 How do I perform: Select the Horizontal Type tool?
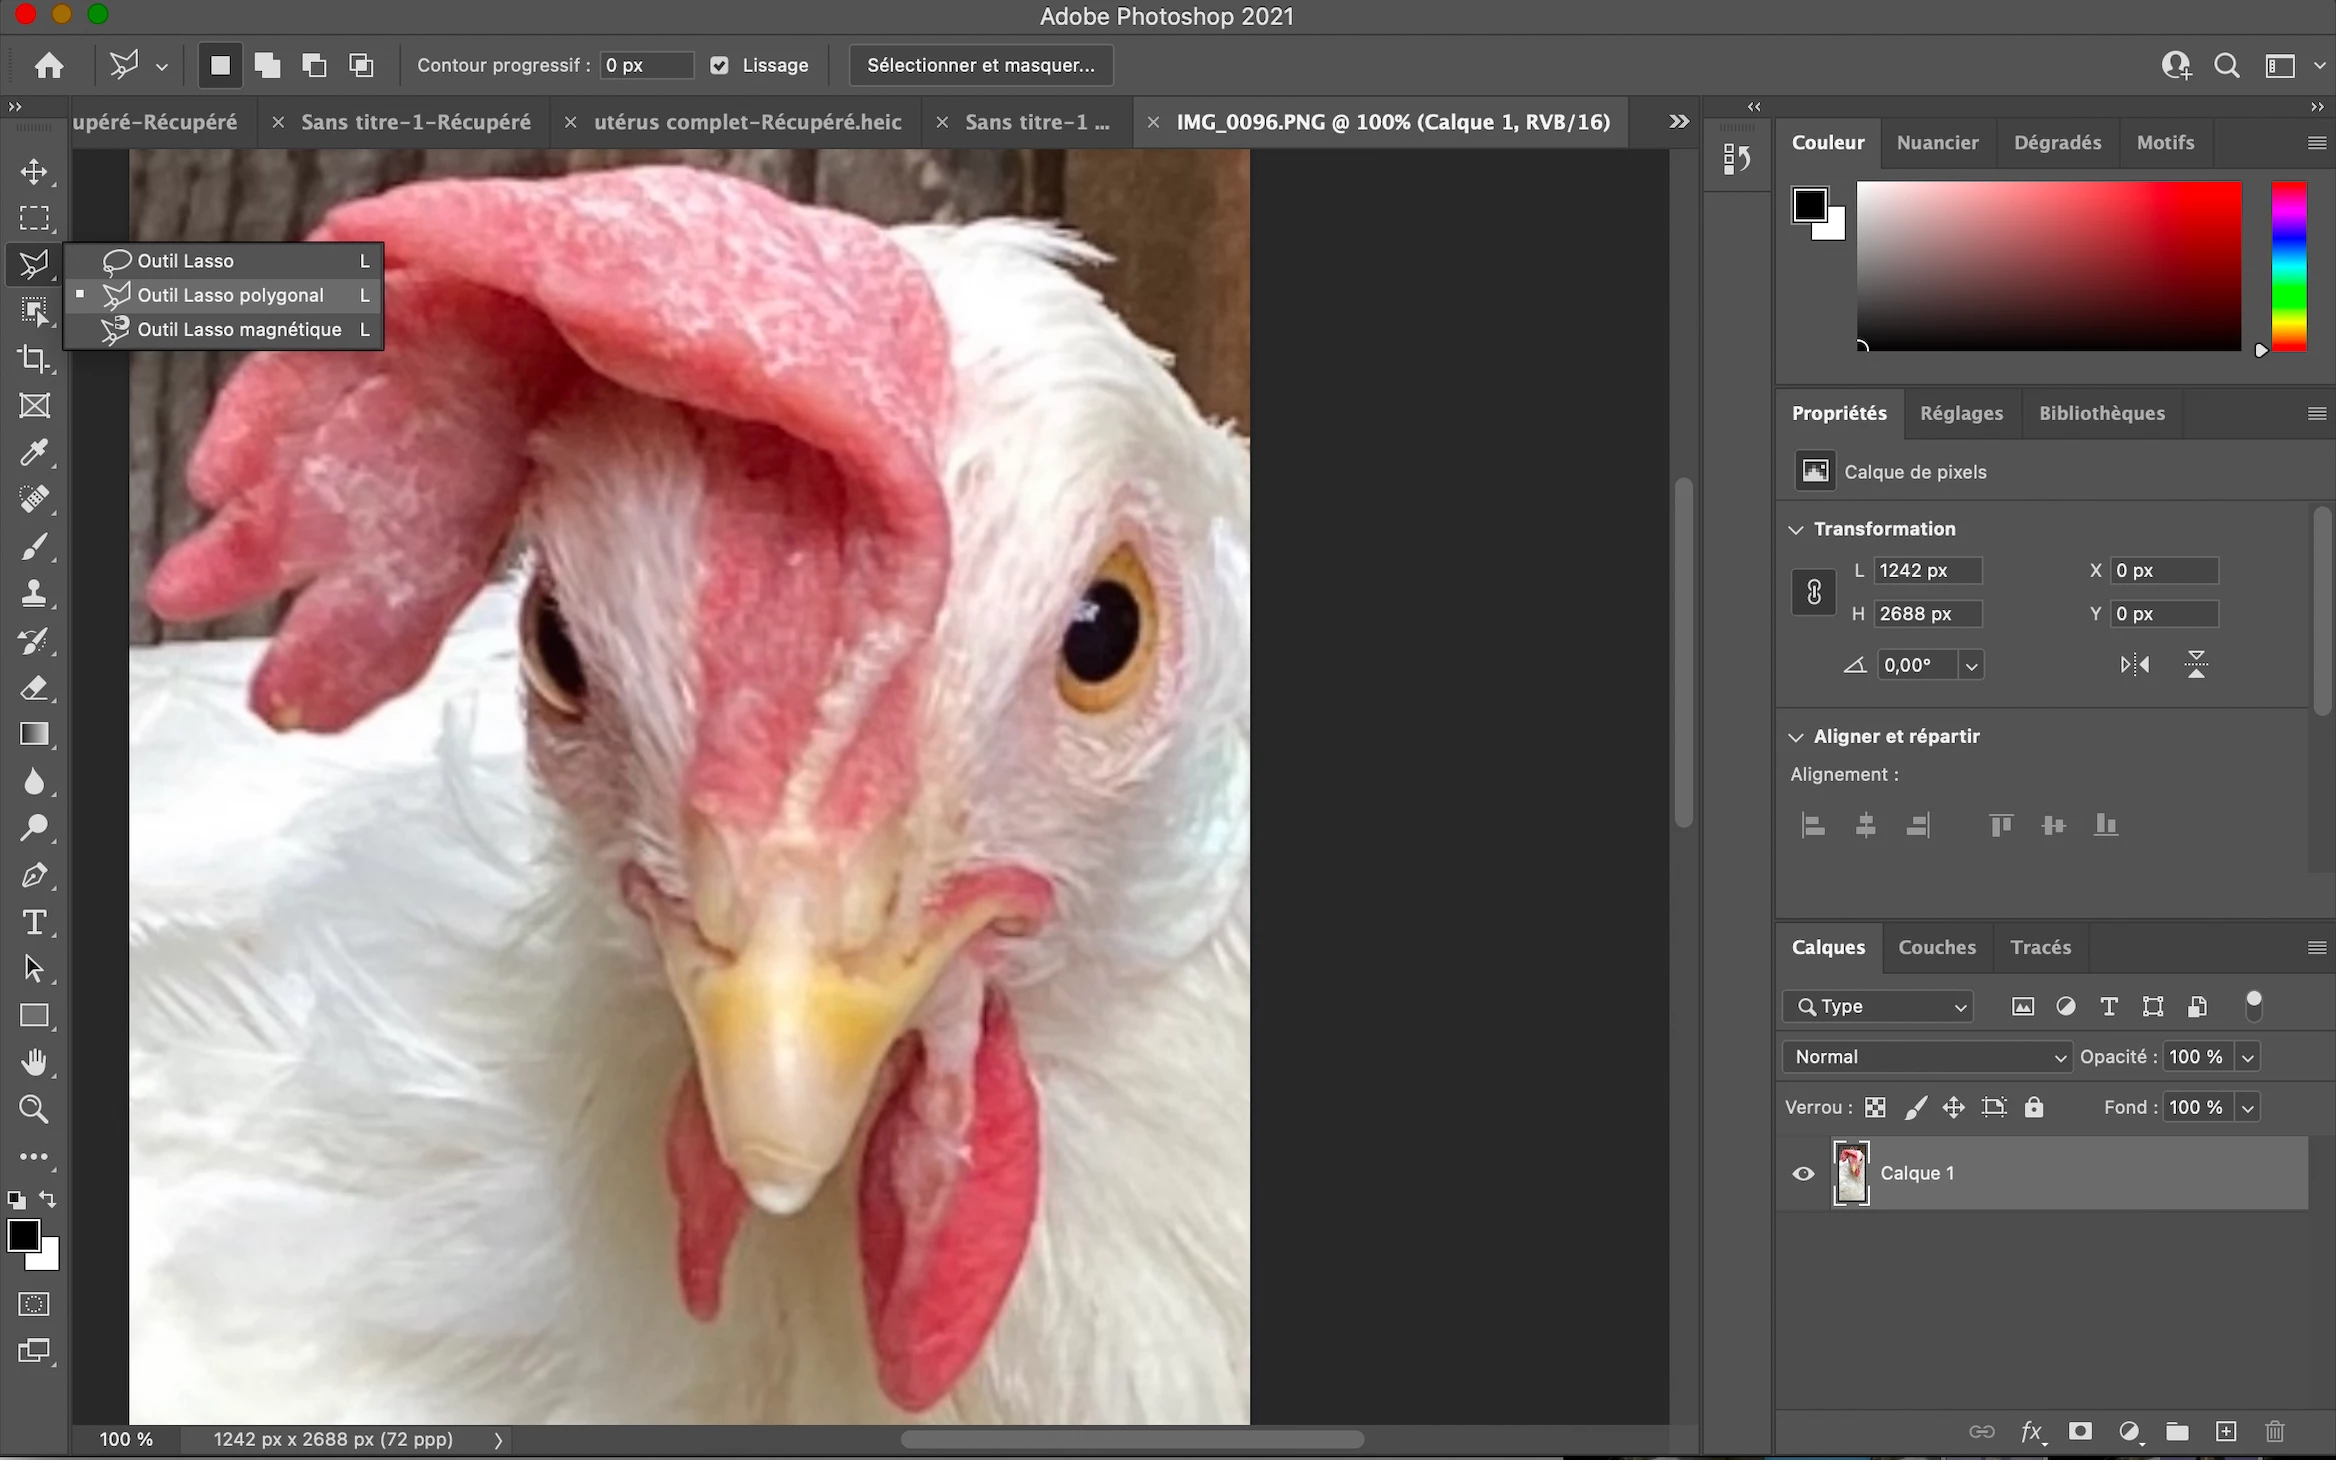[34, 922]
